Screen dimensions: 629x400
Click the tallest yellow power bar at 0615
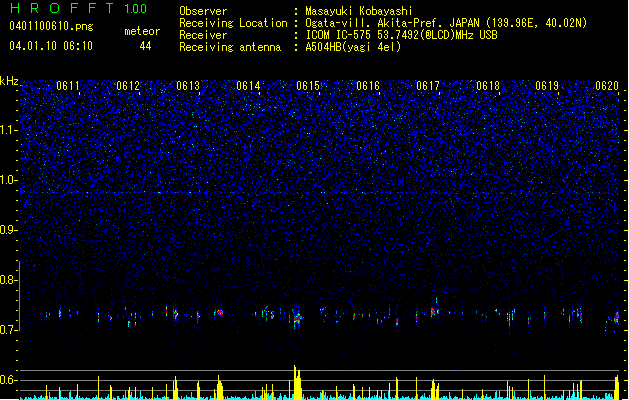coord(297,382)
